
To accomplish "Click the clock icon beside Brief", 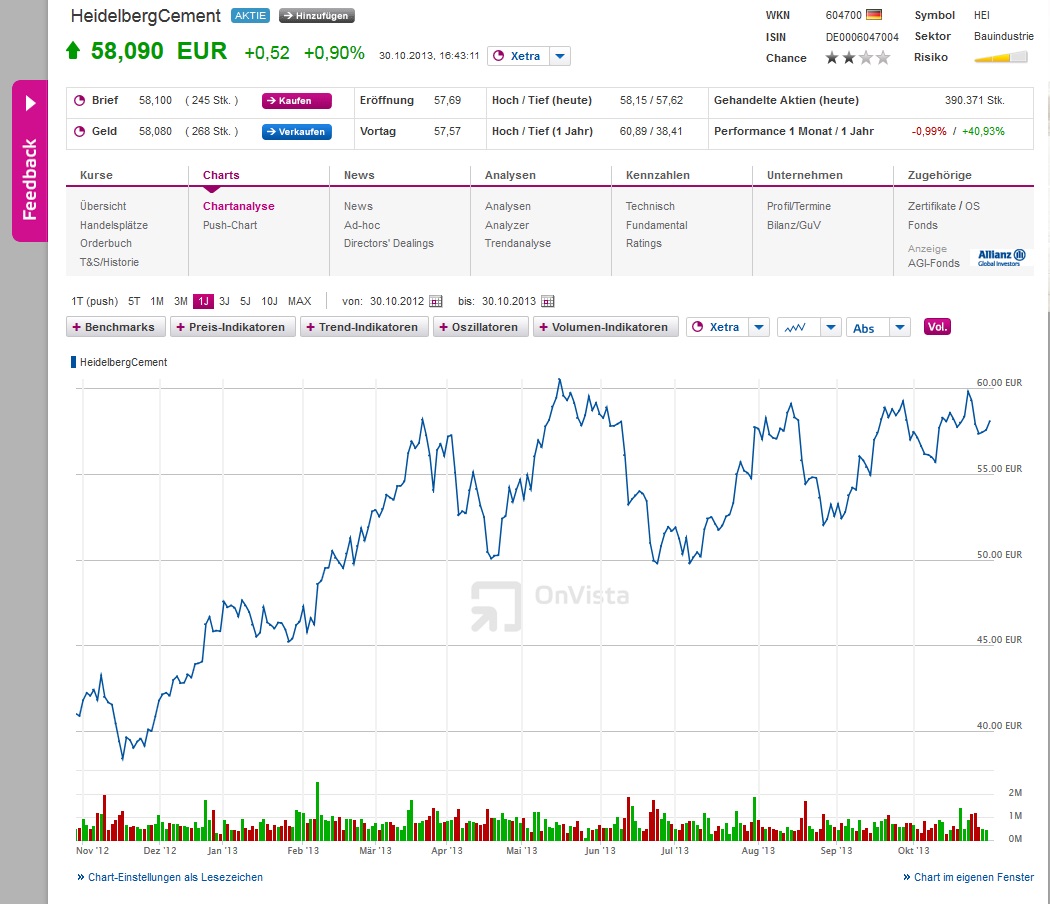I will pos(79,100).
